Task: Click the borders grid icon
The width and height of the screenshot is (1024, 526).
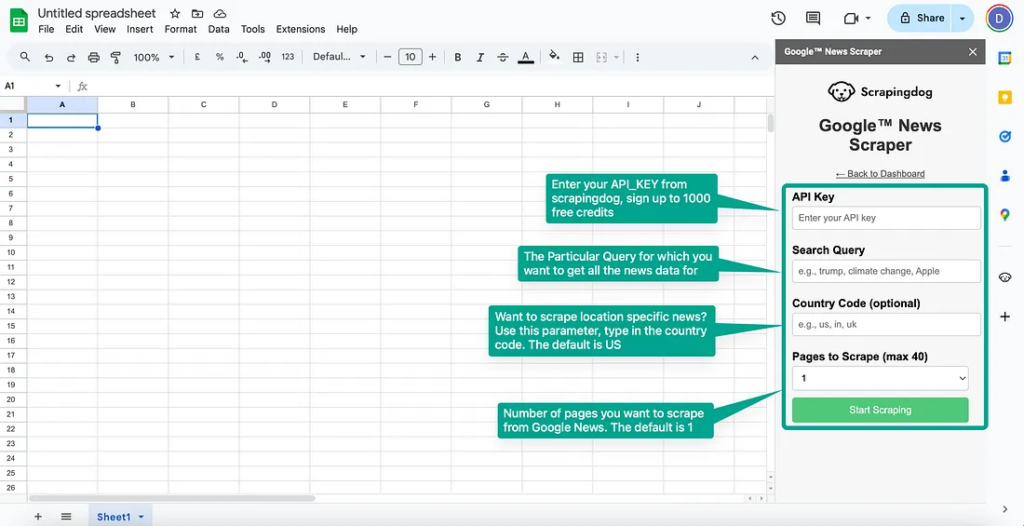Action: coord(578,58)
